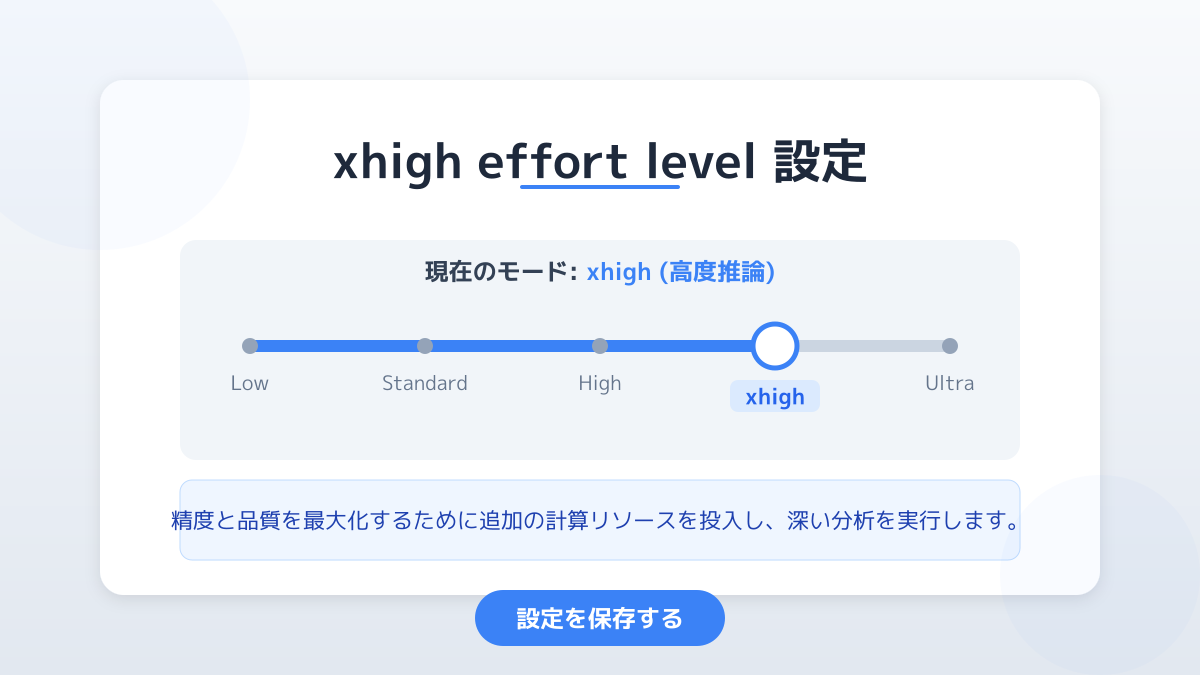
Task: Click the round xhigh slider handle
Action: coord(775,346)
